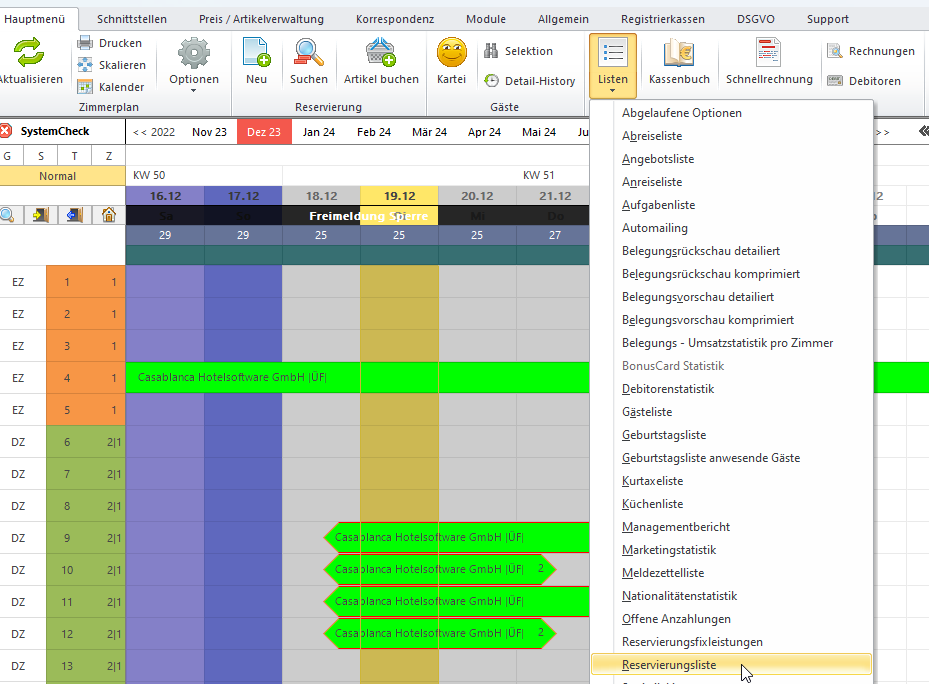This screenshot has width=929, height=684.
Task: Click the Aktualisieren refresh icon
Action: tap(29, 53)
